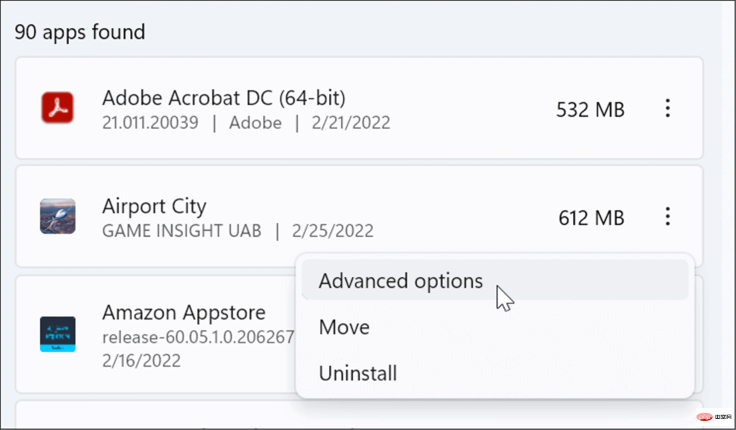
Task: Click the Amazon Appstore app icon
Action: tap(57, 334)
